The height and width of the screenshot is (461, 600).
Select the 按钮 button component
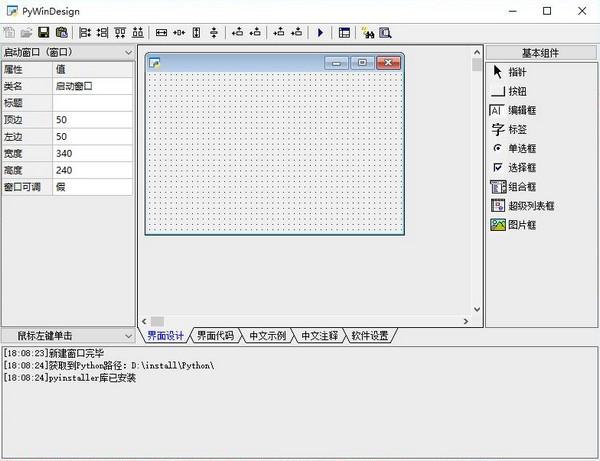click(509, 91)
